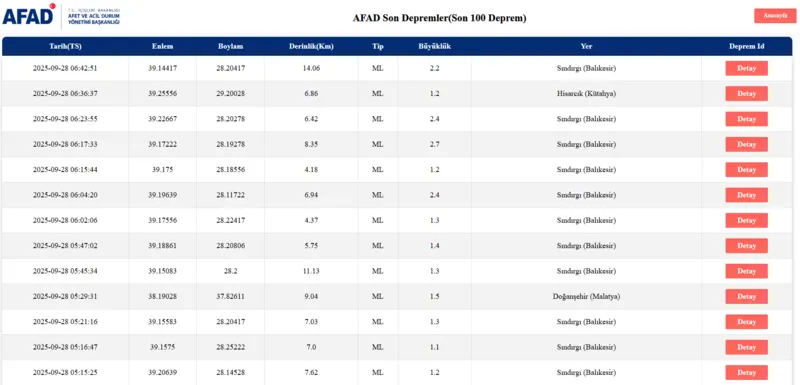This screenshot has width=800, height=385.
Task: Click the Deprem Id column header
Action: [x=746, y=46]
